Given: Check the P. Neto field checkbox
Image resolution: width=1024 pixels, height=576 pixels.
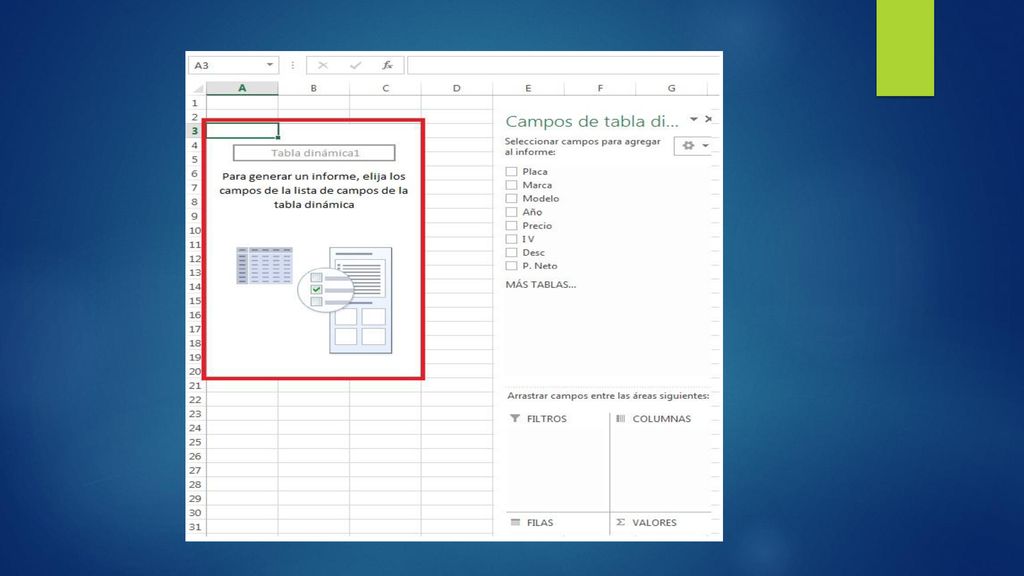Looking at the screenshot, I should [511, 266].
